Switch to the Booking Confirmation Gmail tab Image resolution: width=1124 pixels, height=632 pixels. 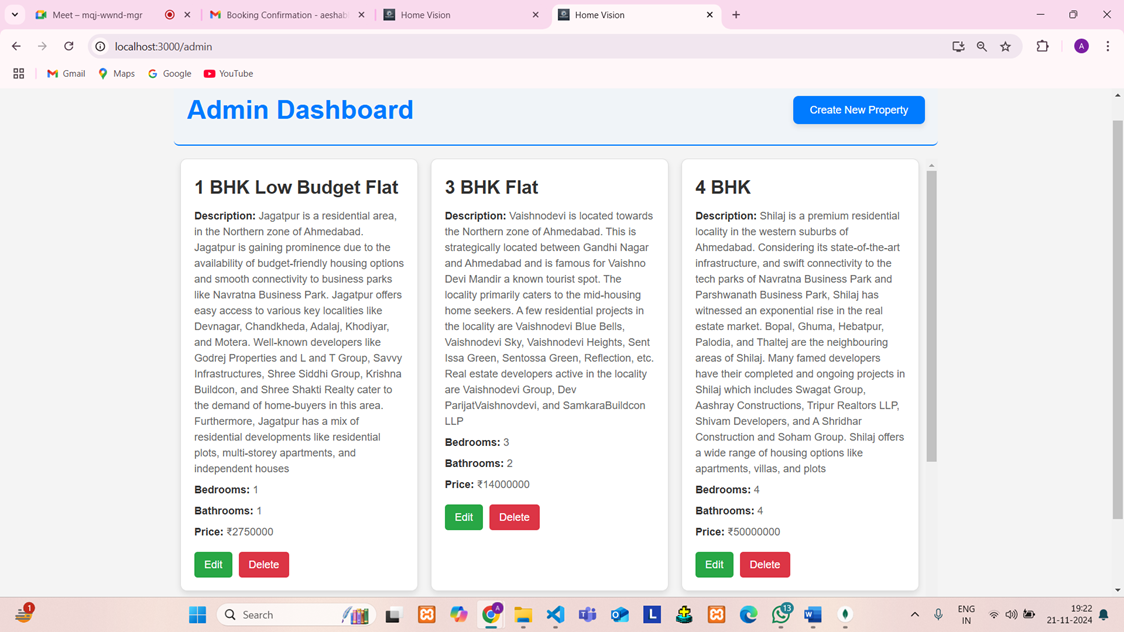tap(285, 15)
